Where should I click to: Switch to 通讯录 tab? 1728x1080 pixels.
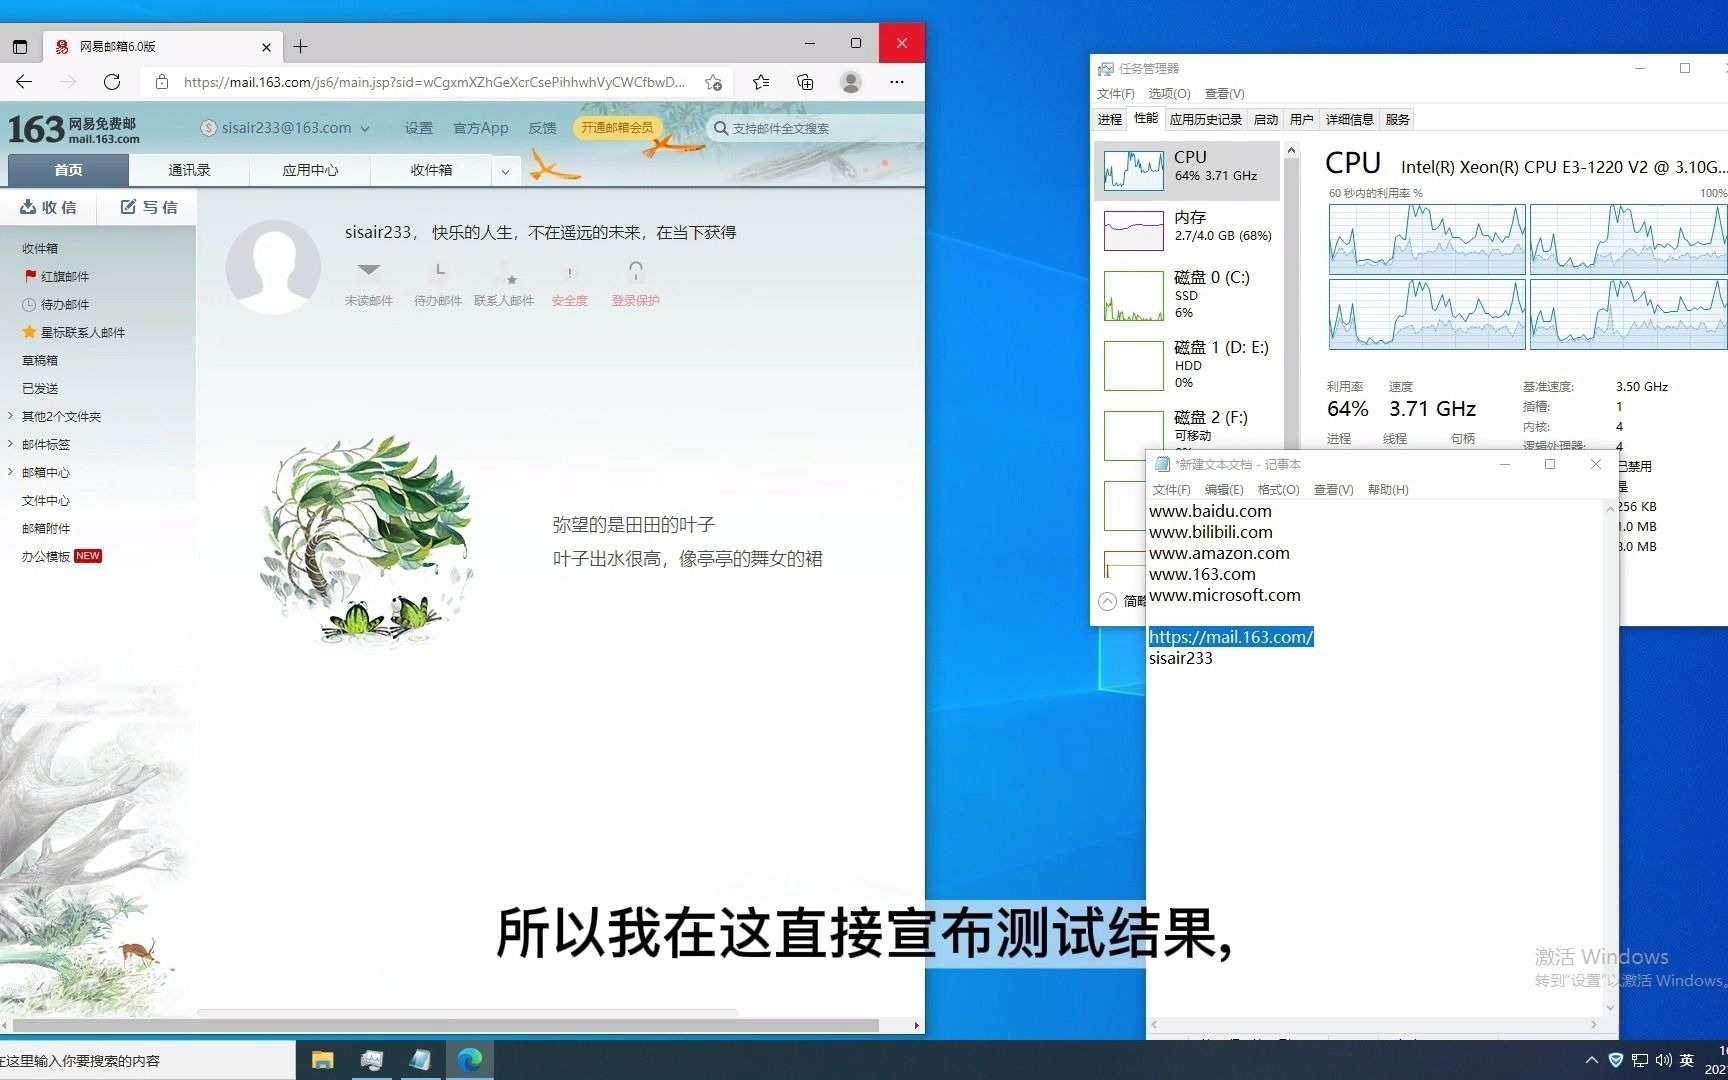(x=189, y=170)
